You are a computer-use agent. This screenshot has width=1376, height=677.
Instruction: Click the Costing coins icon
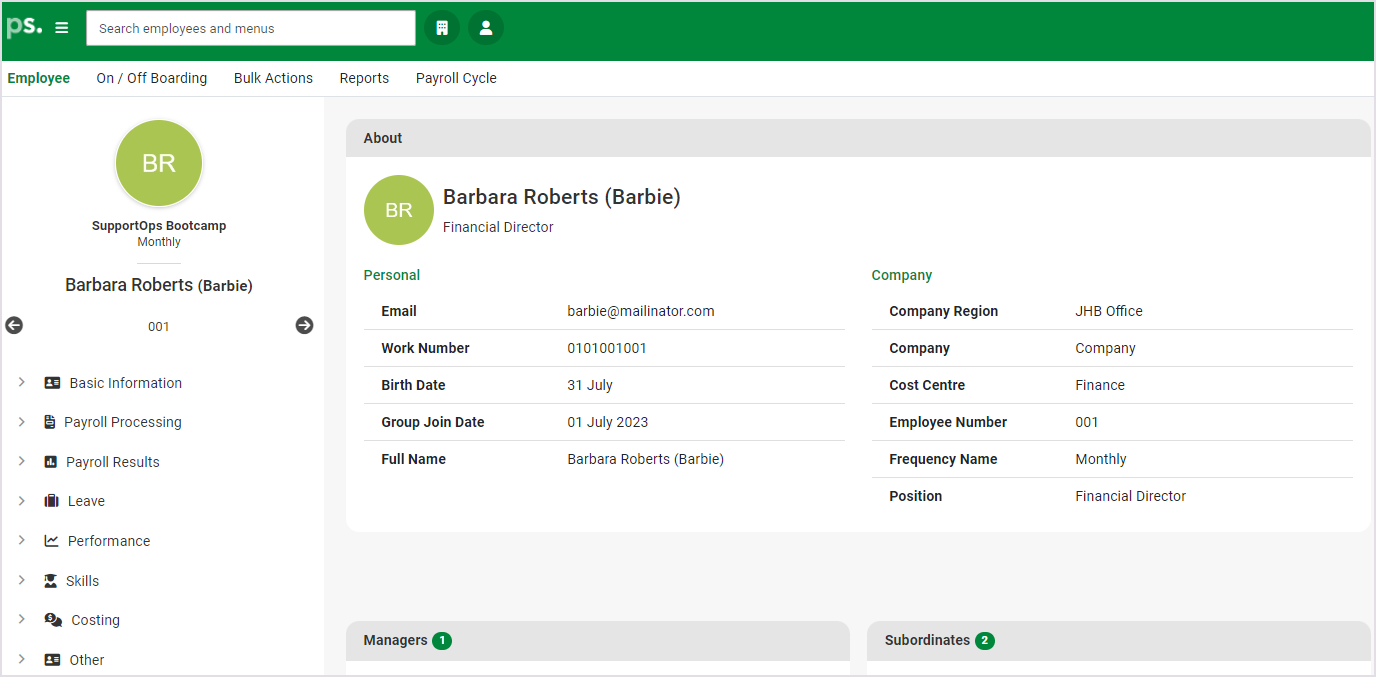click(x=54, y=620)
